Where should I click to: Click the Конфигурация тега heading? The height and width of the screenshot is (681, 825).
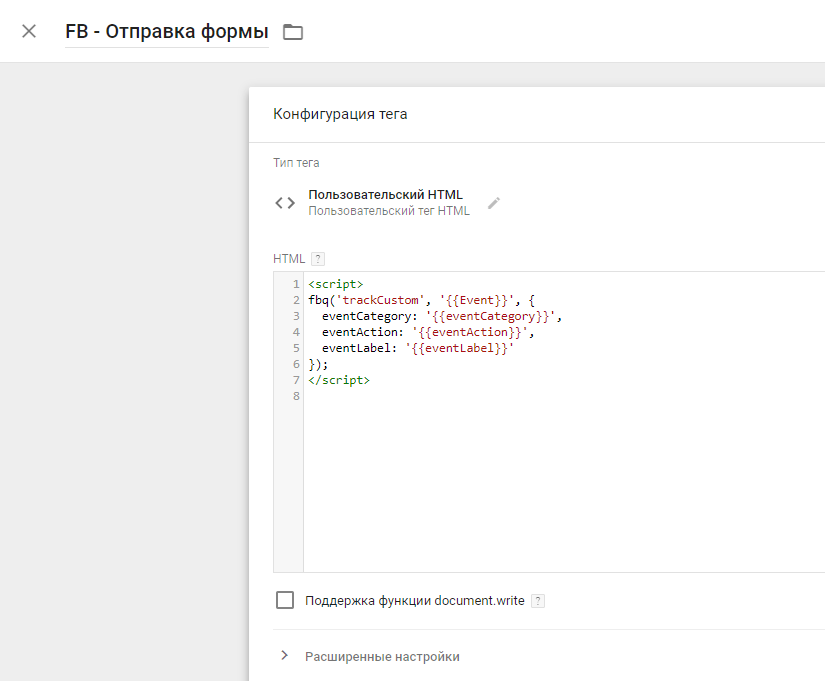(x=340, y=114)
